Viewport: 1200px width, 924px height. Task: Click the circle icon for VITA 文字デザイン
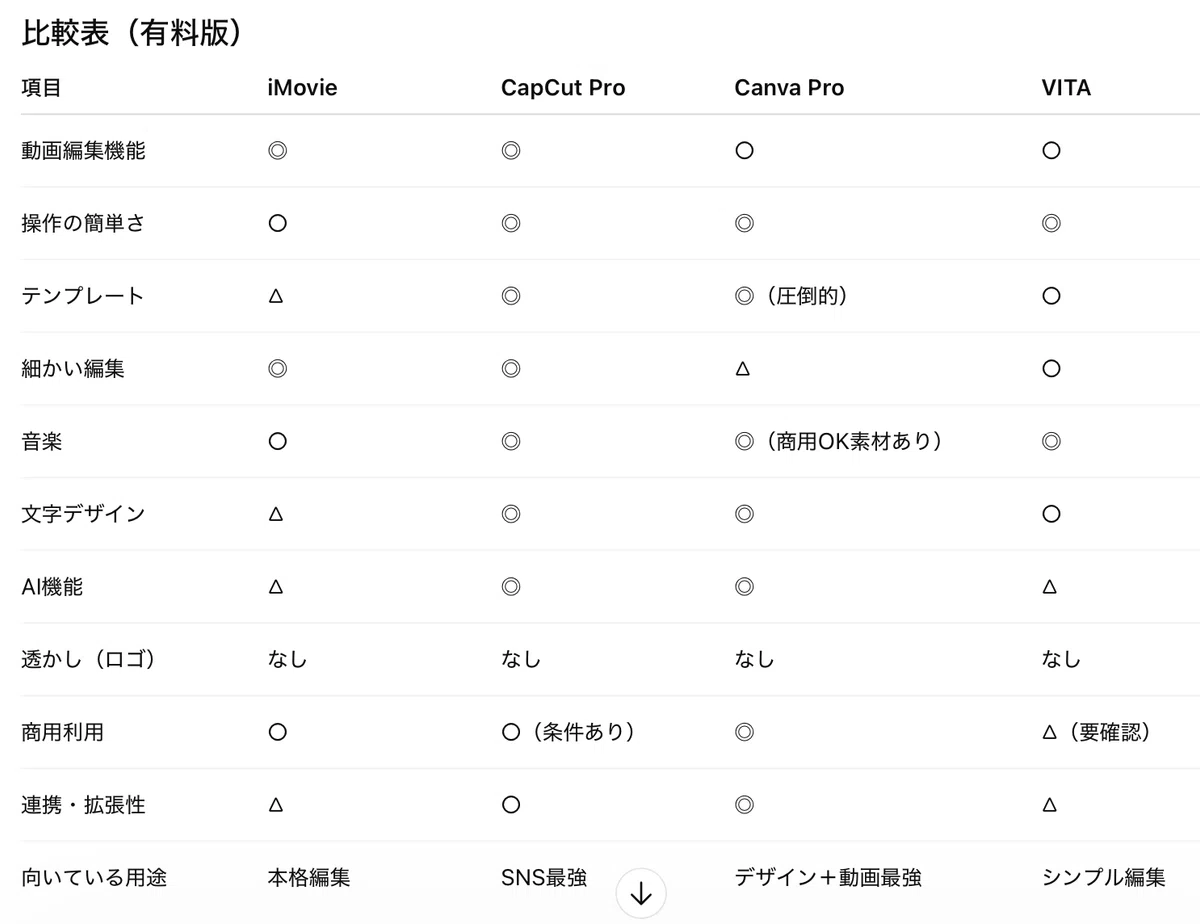click(1051, 514)
